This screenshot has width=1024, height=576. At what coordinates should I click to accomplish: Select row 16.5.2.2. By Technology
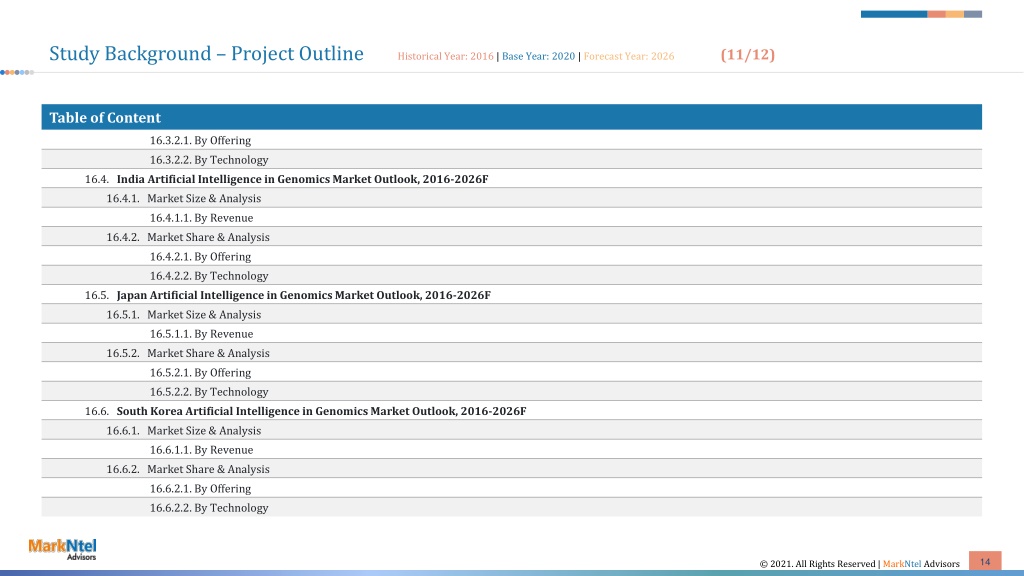pos(511,391)
